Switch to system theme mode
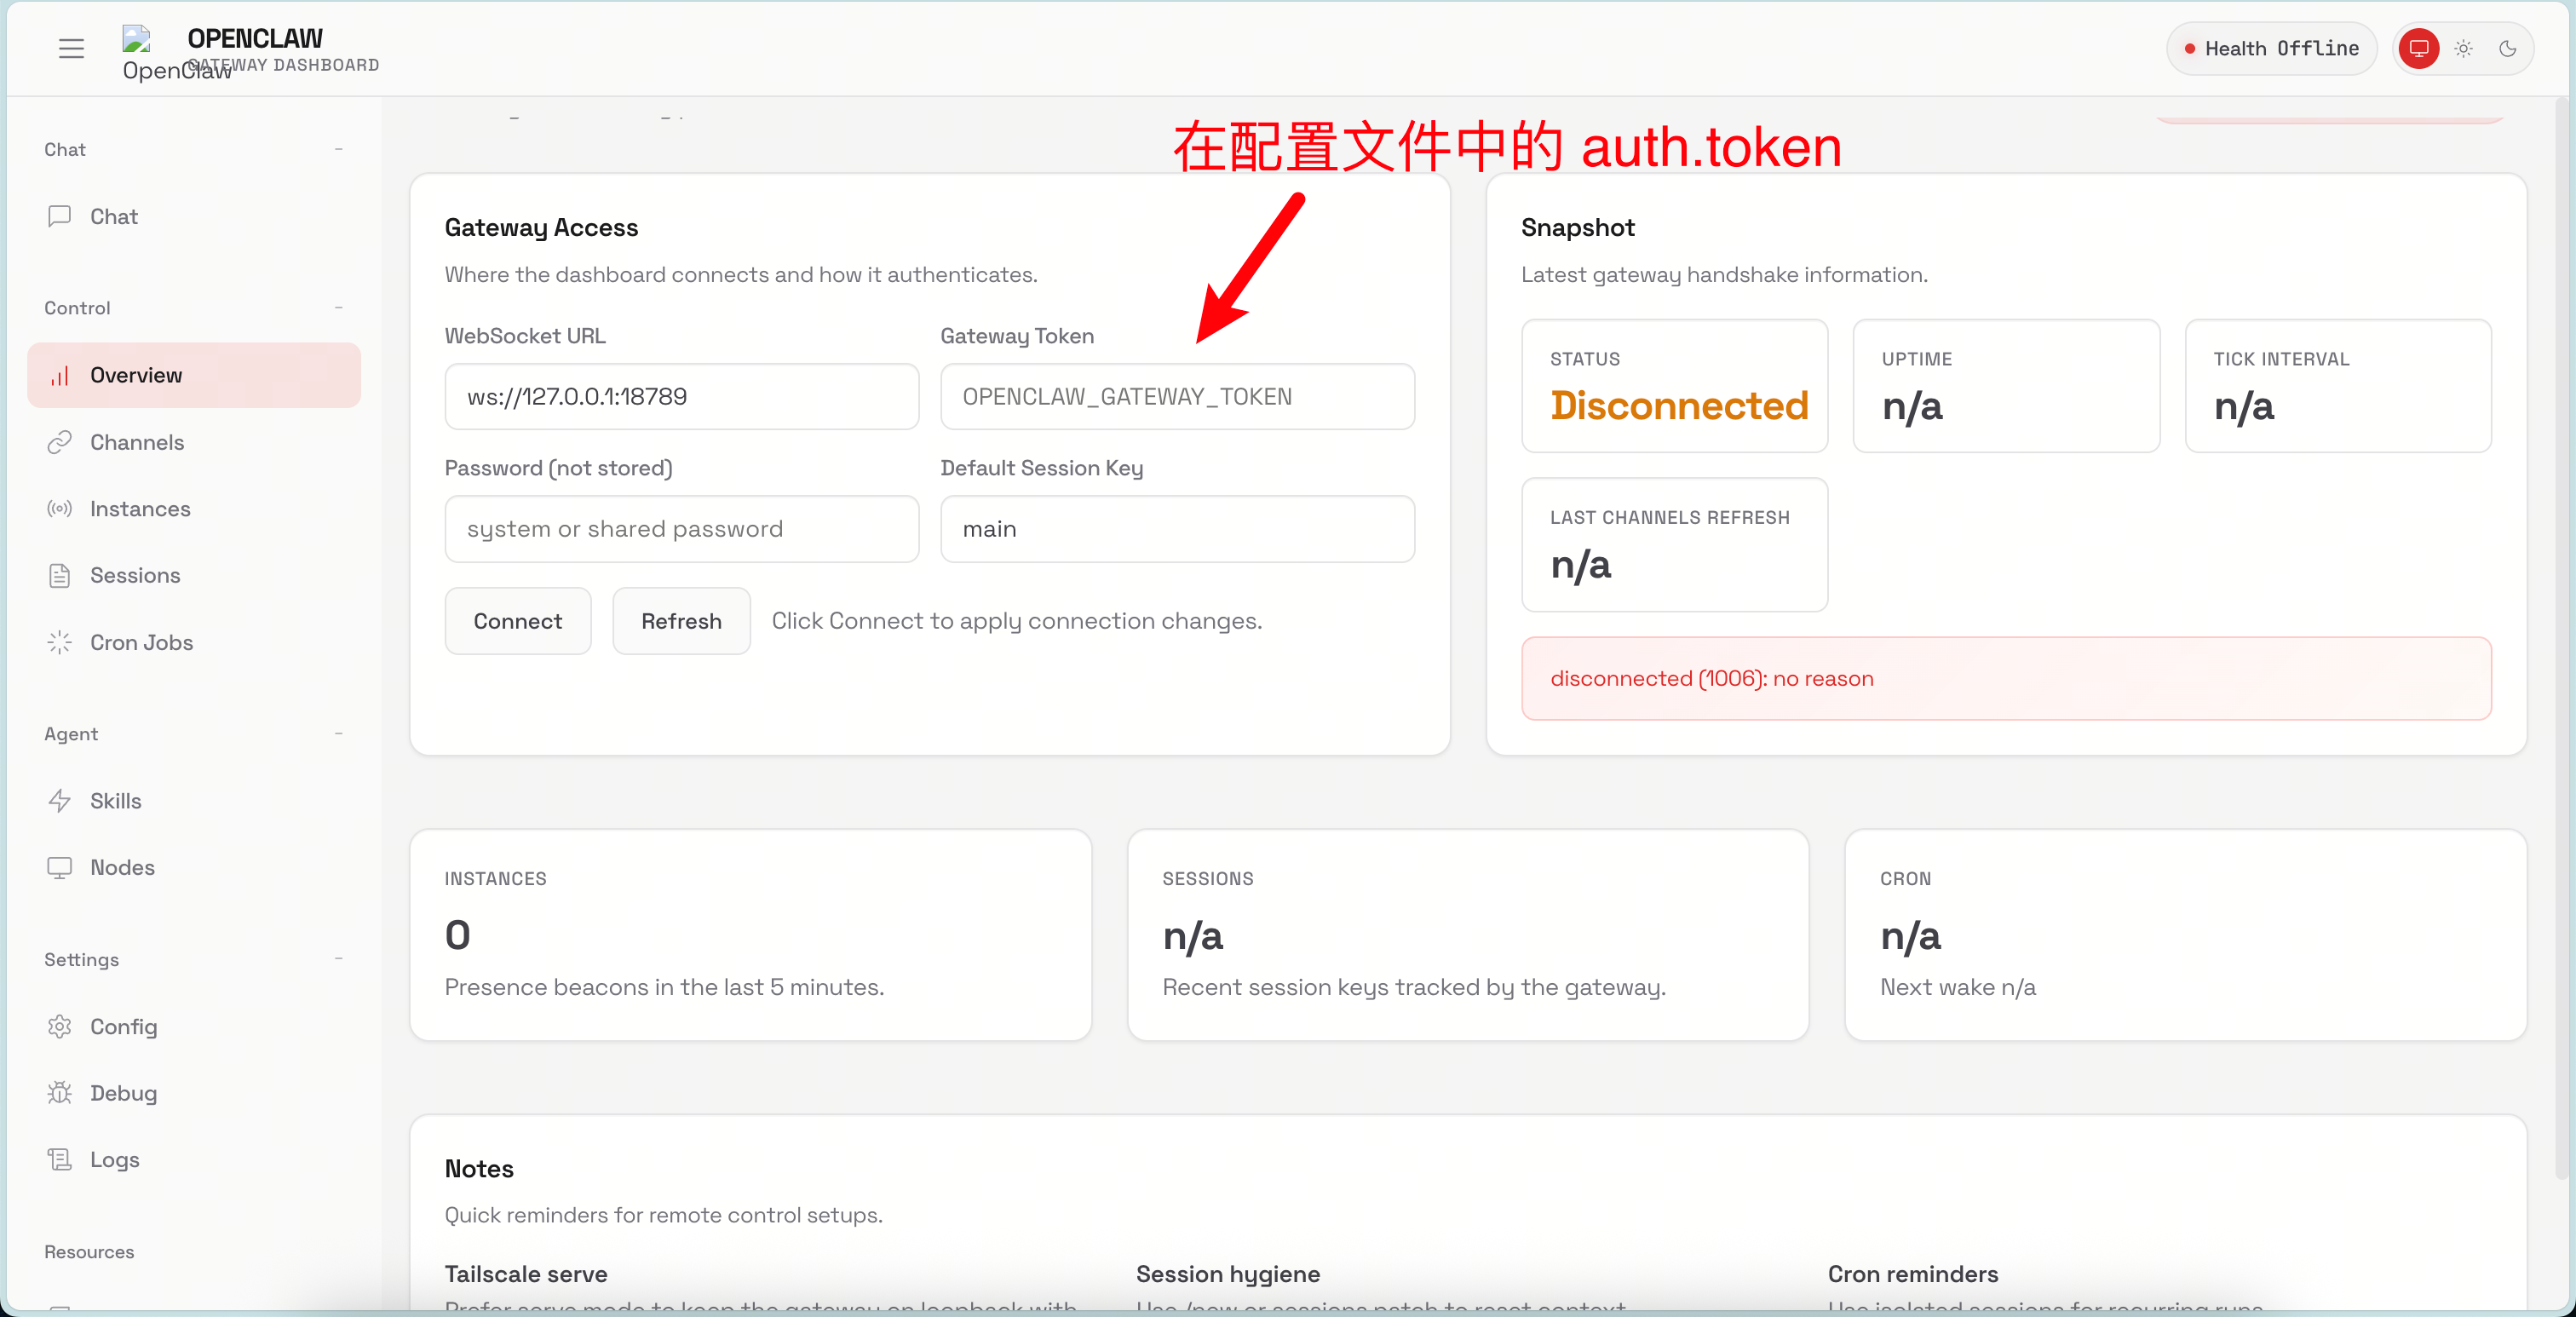 click(2418, 48)
